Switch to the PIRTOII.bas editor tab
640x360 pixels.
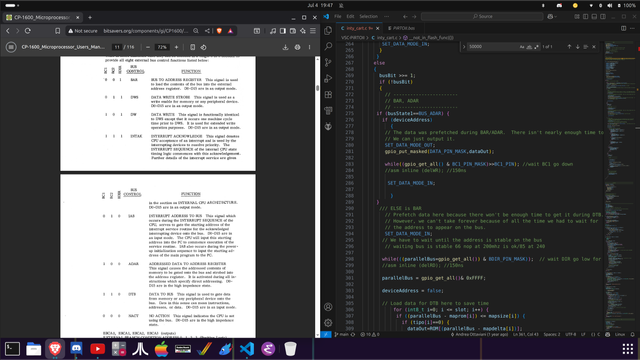coord(402,28)
